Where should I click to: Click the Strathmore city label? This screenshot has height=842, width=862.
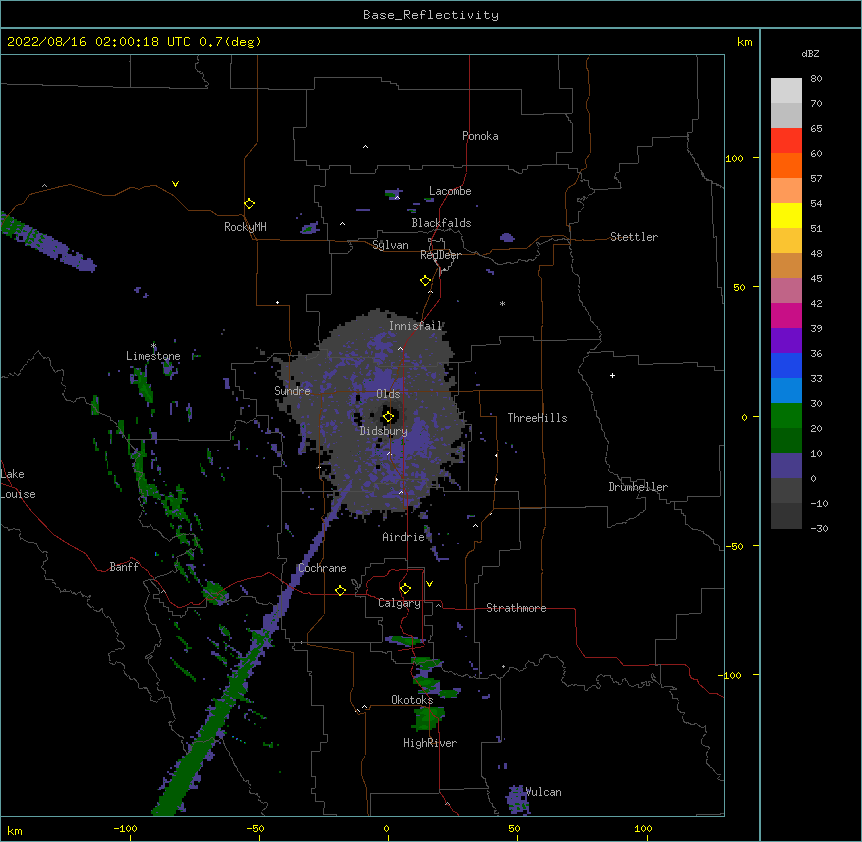tap(516, 608)
